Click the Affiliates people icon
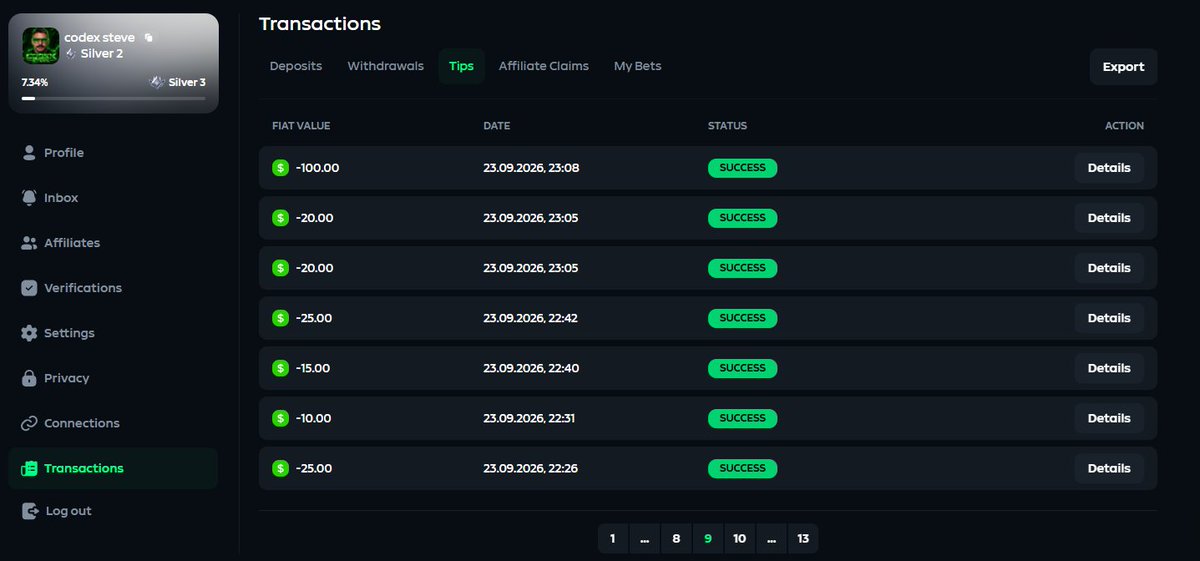 (x=29, y=243)
